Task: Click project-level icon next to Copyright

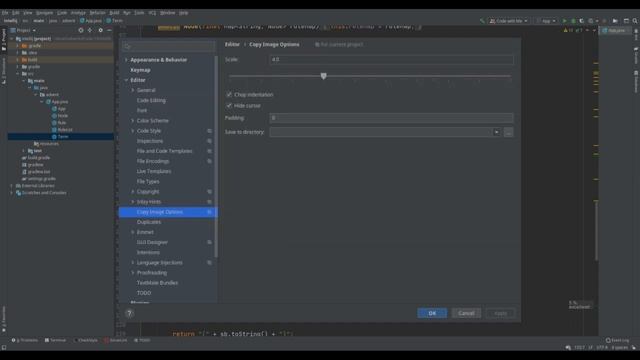Action: 209,191
